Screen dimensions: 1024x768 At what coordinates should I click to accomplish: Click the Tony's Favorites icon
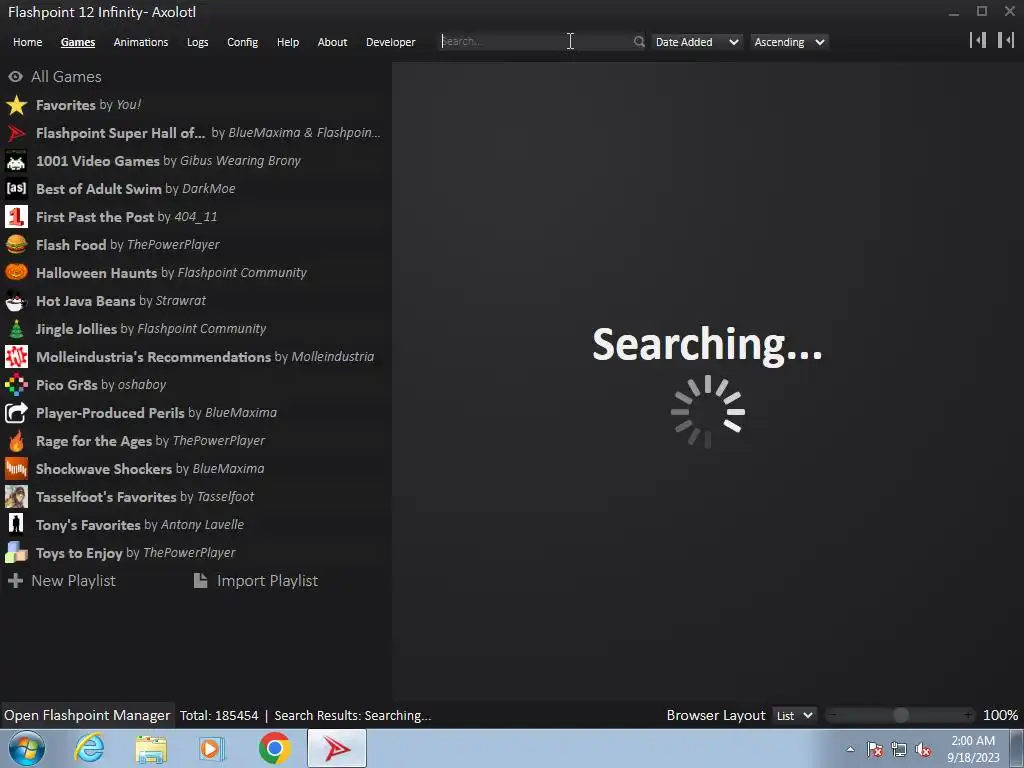(16, 525)
